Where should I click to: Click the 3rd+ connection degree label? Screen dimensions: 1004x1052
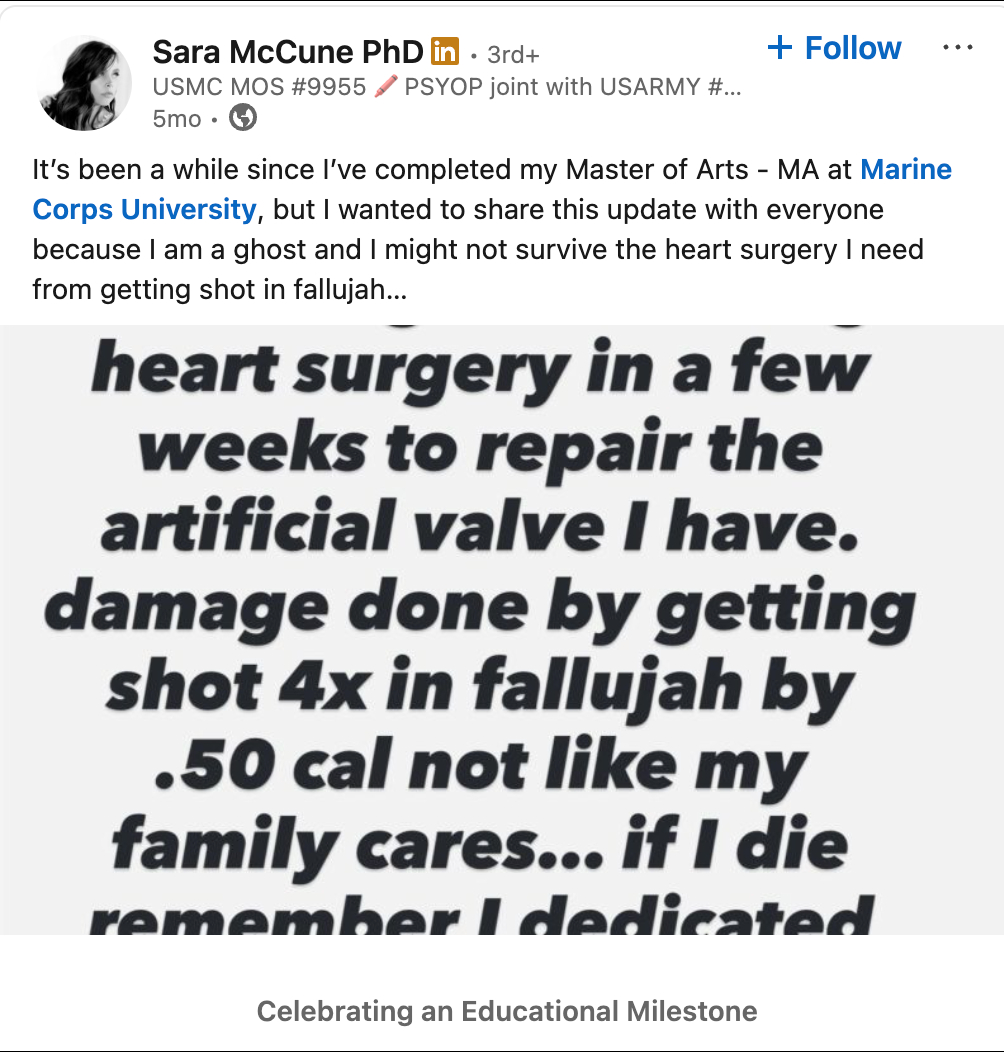513,54
